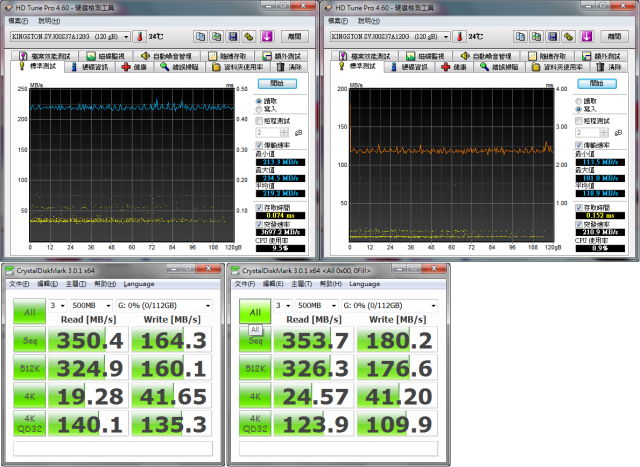Click 512K button next to 324.9 result
640x467 pixels.
[x=29, y=368]
